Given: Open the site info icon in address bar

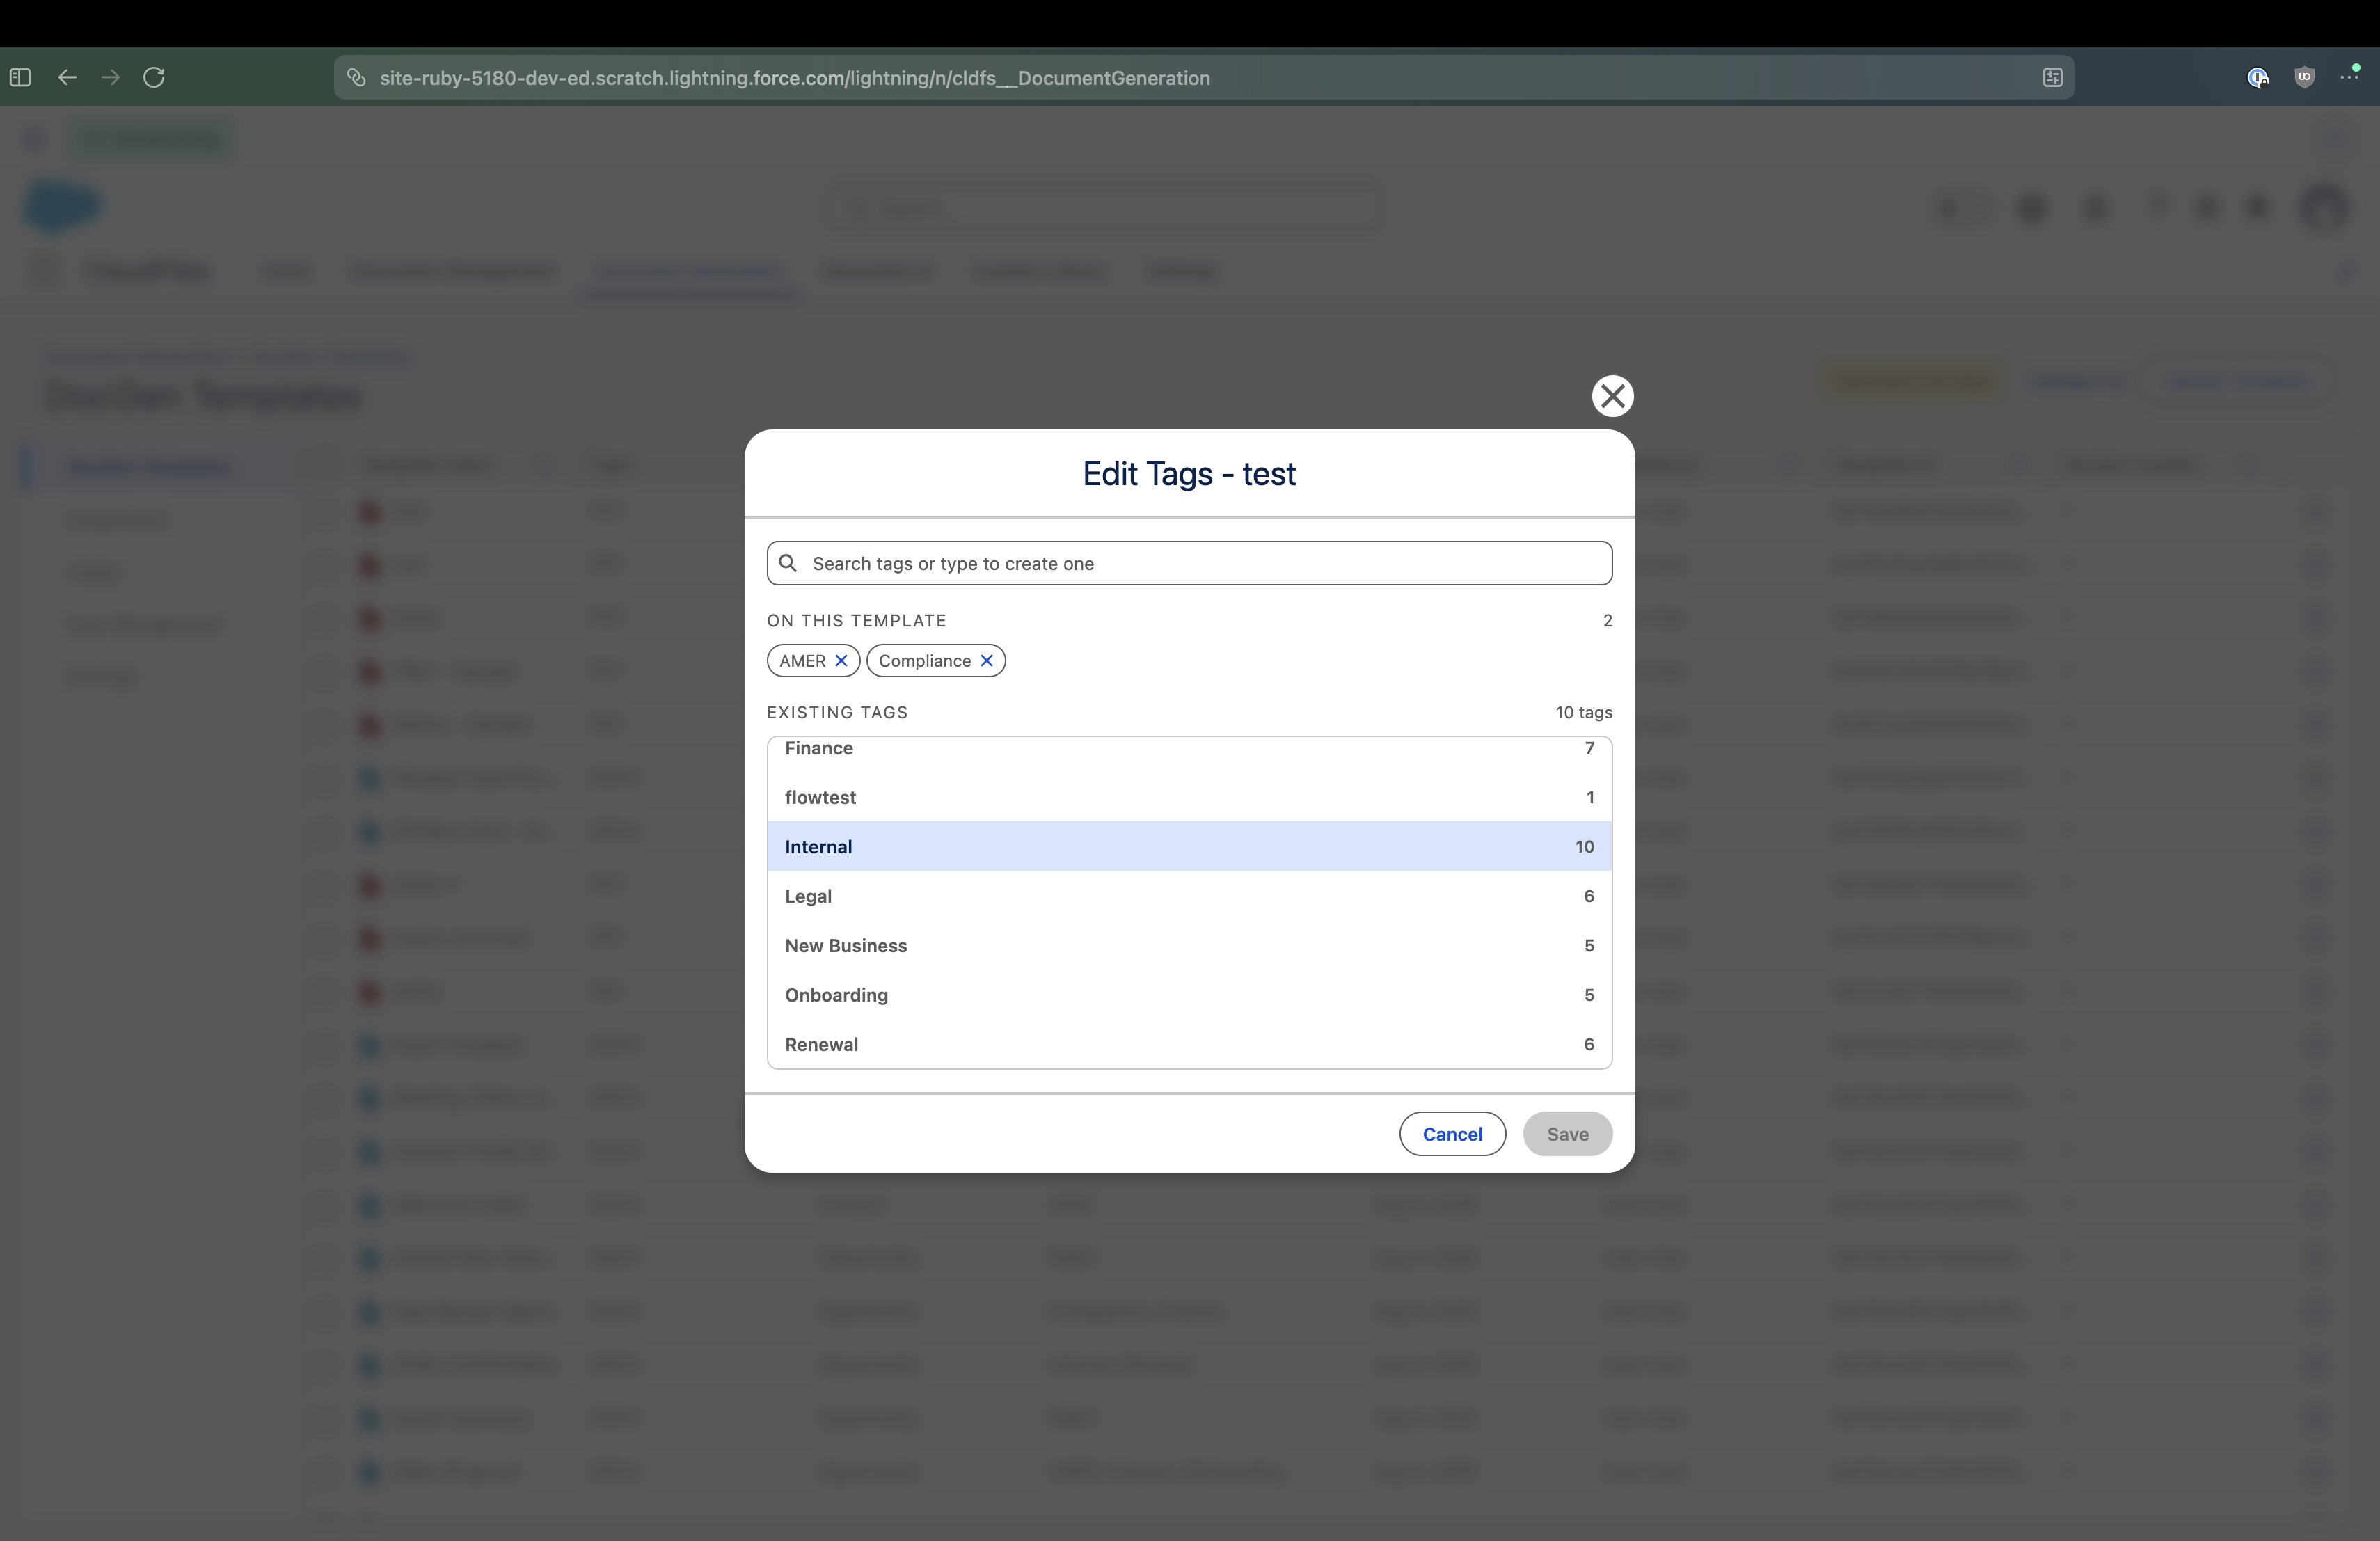Looking at the screenshot, I should click(x=356, y=77).
